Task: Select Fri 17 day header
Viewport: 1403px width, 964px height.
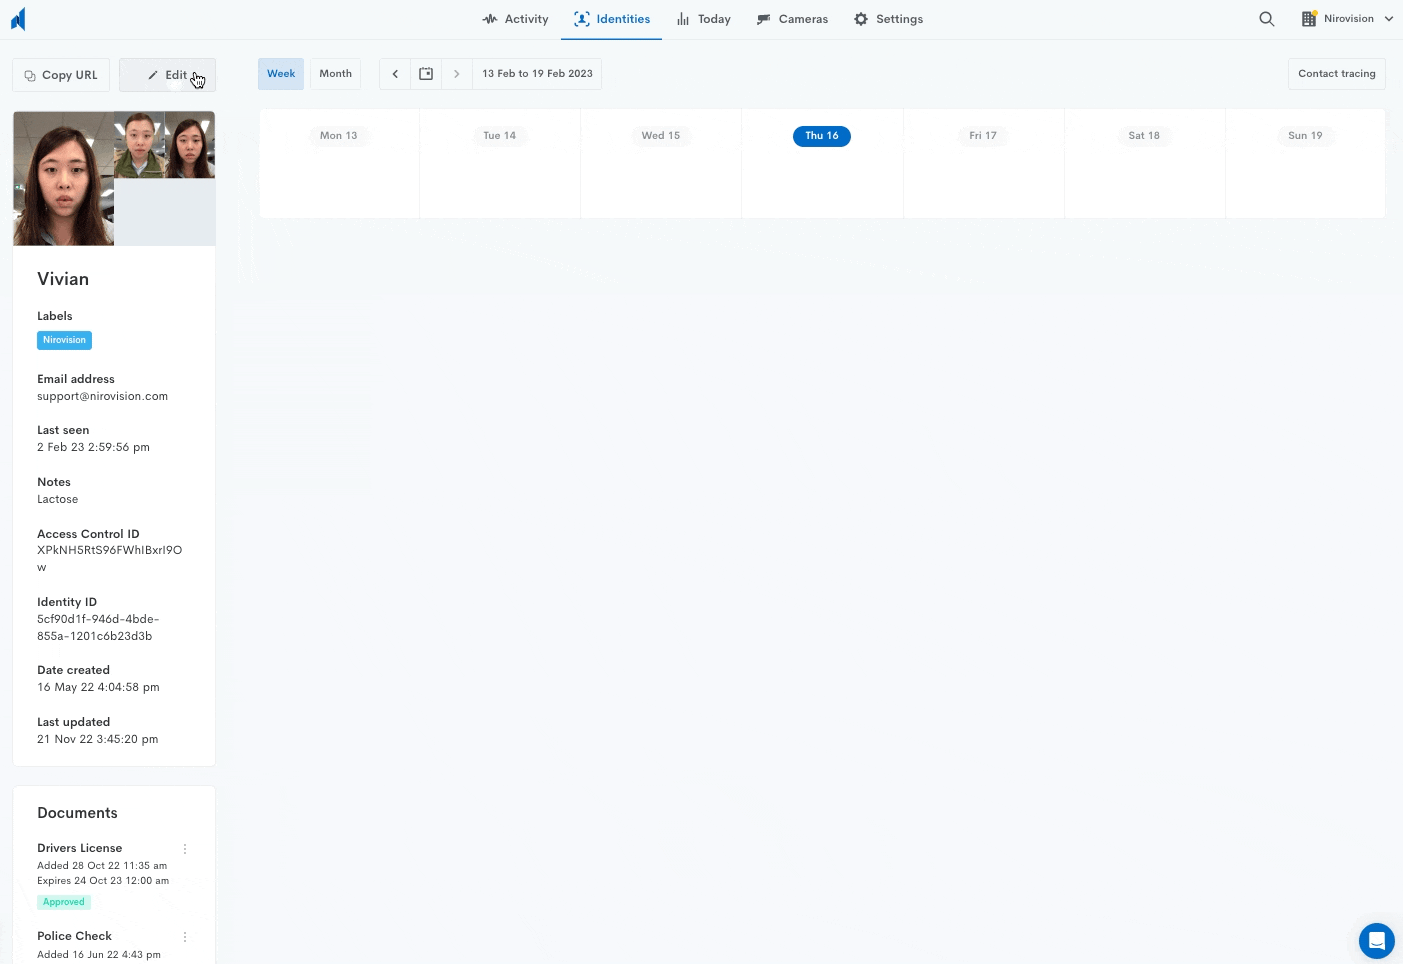Action: pos(983,136)
